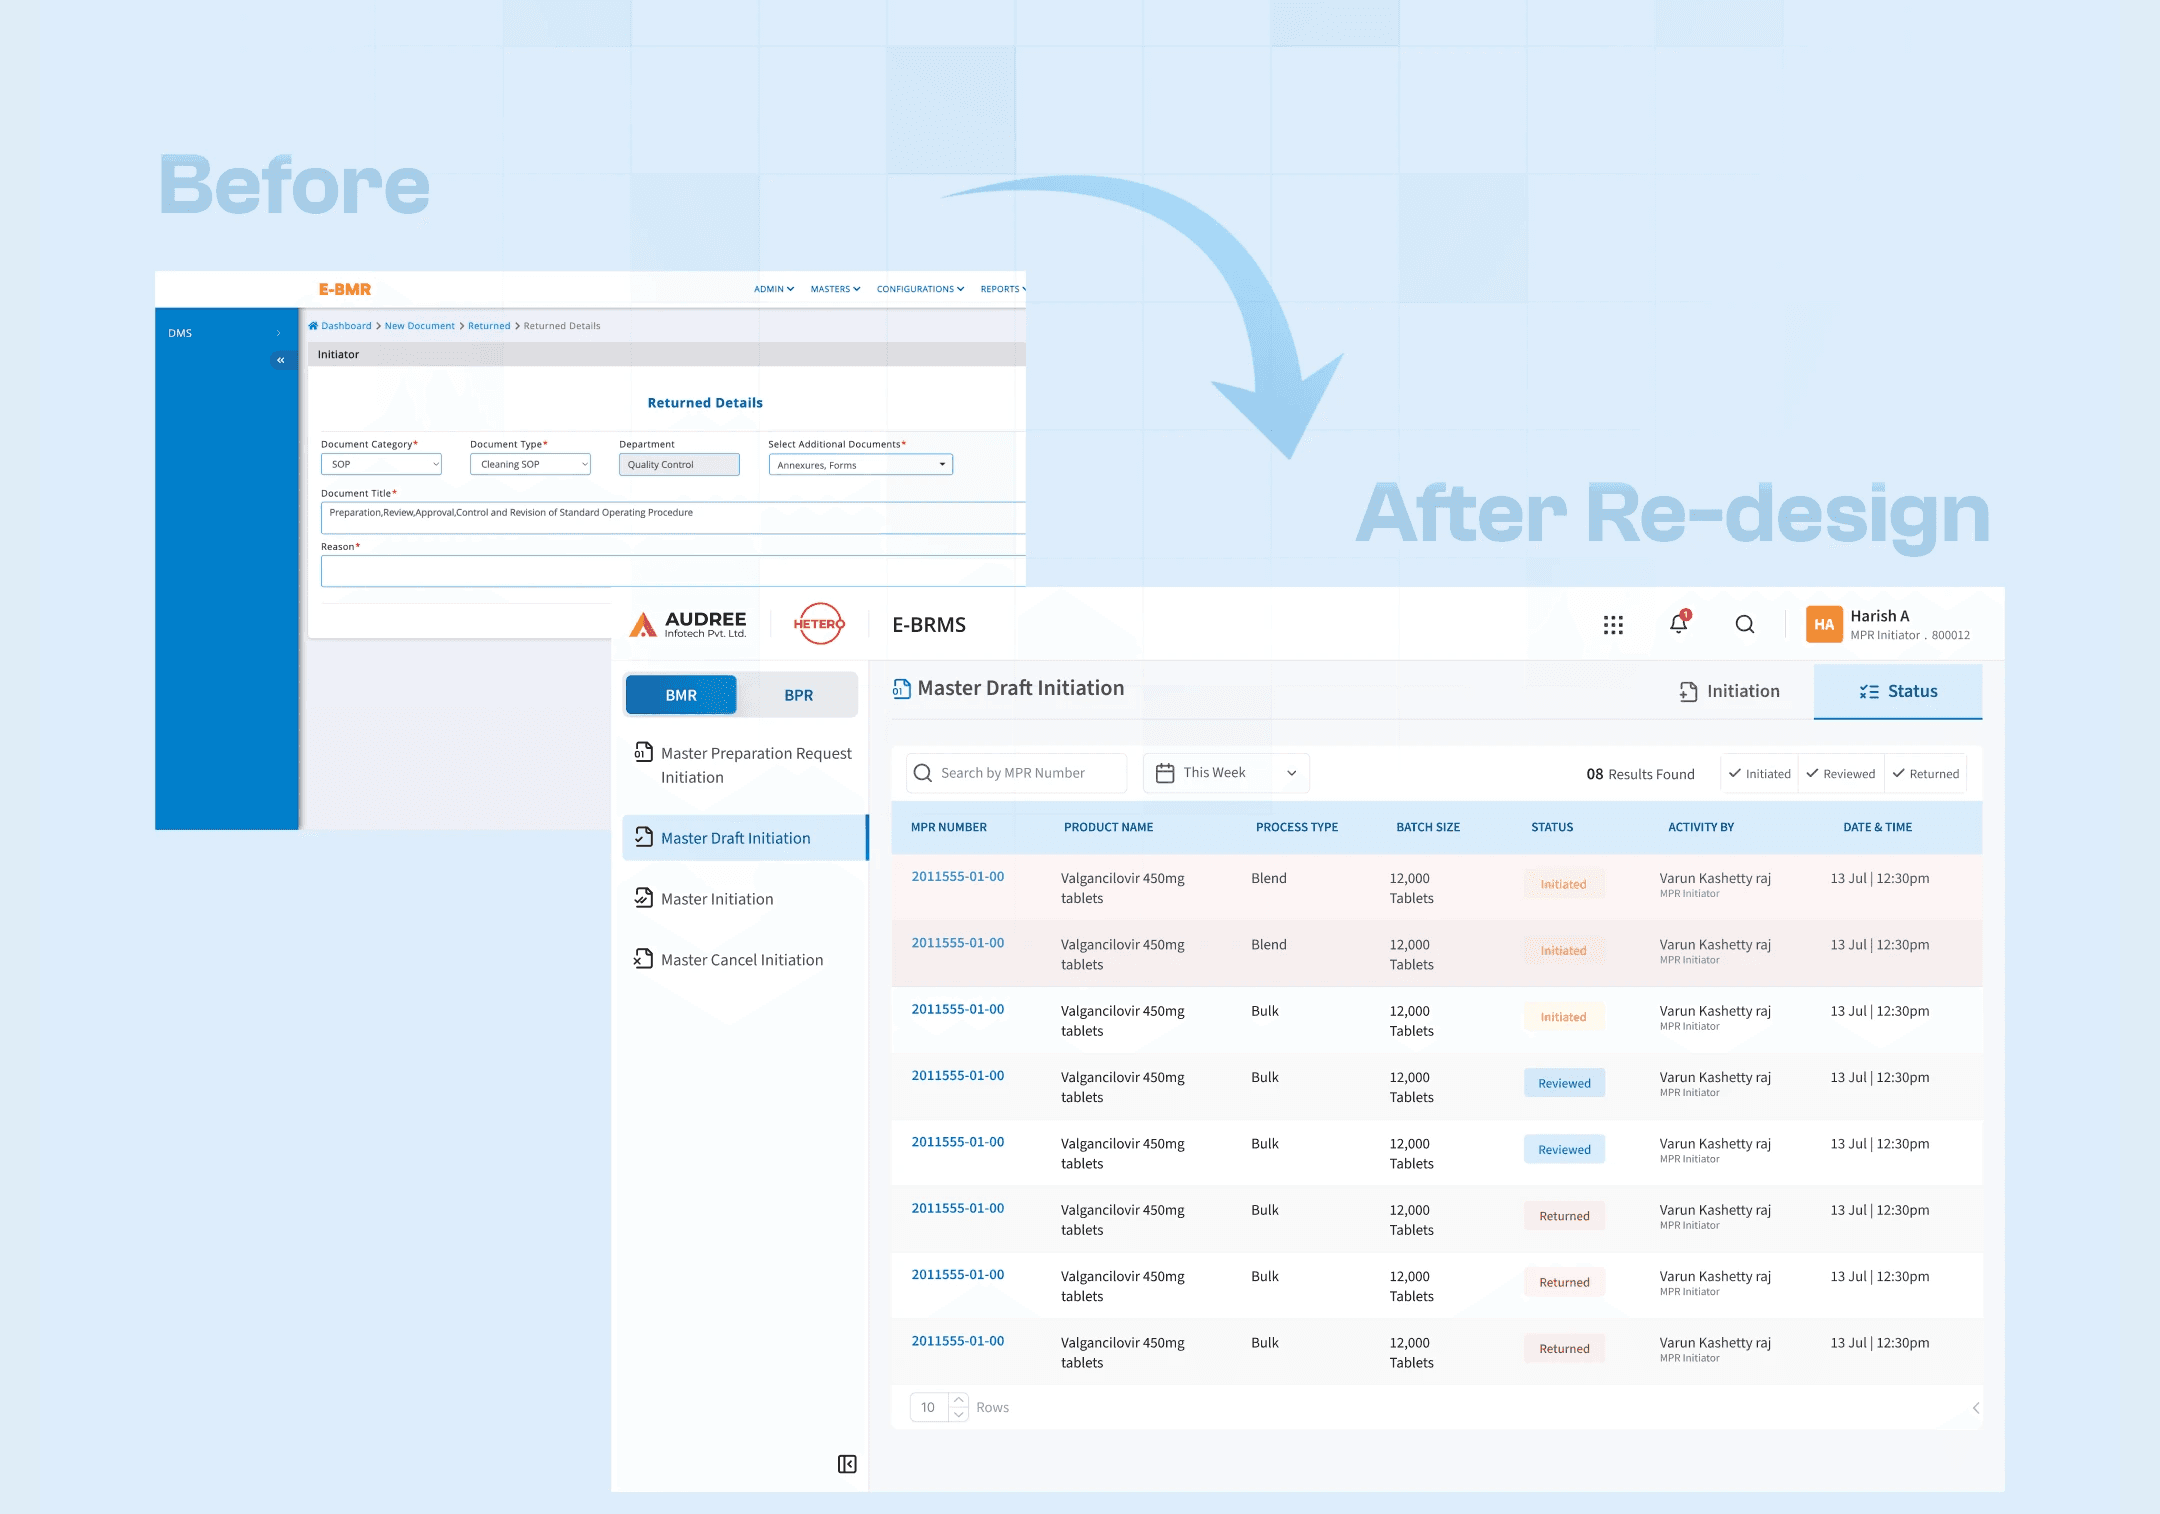Image resolution: width=2160 pixels, height=1514 pixels.
Task: Open the apps grid icon
Action: (x=1613, y=625)
